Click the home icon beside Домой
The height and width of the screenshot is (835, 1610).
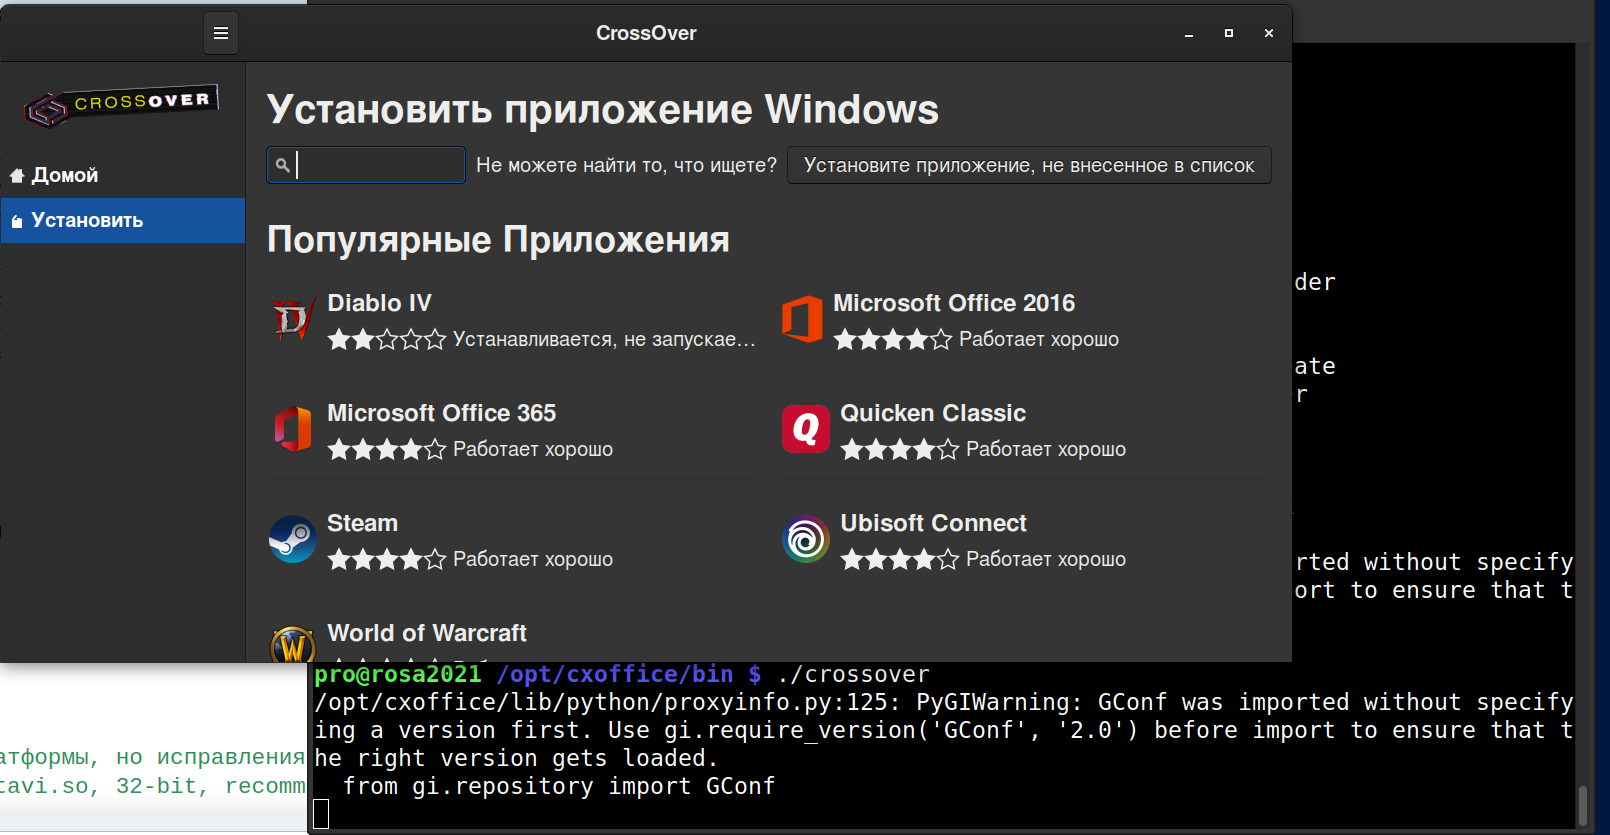point(17,176)
